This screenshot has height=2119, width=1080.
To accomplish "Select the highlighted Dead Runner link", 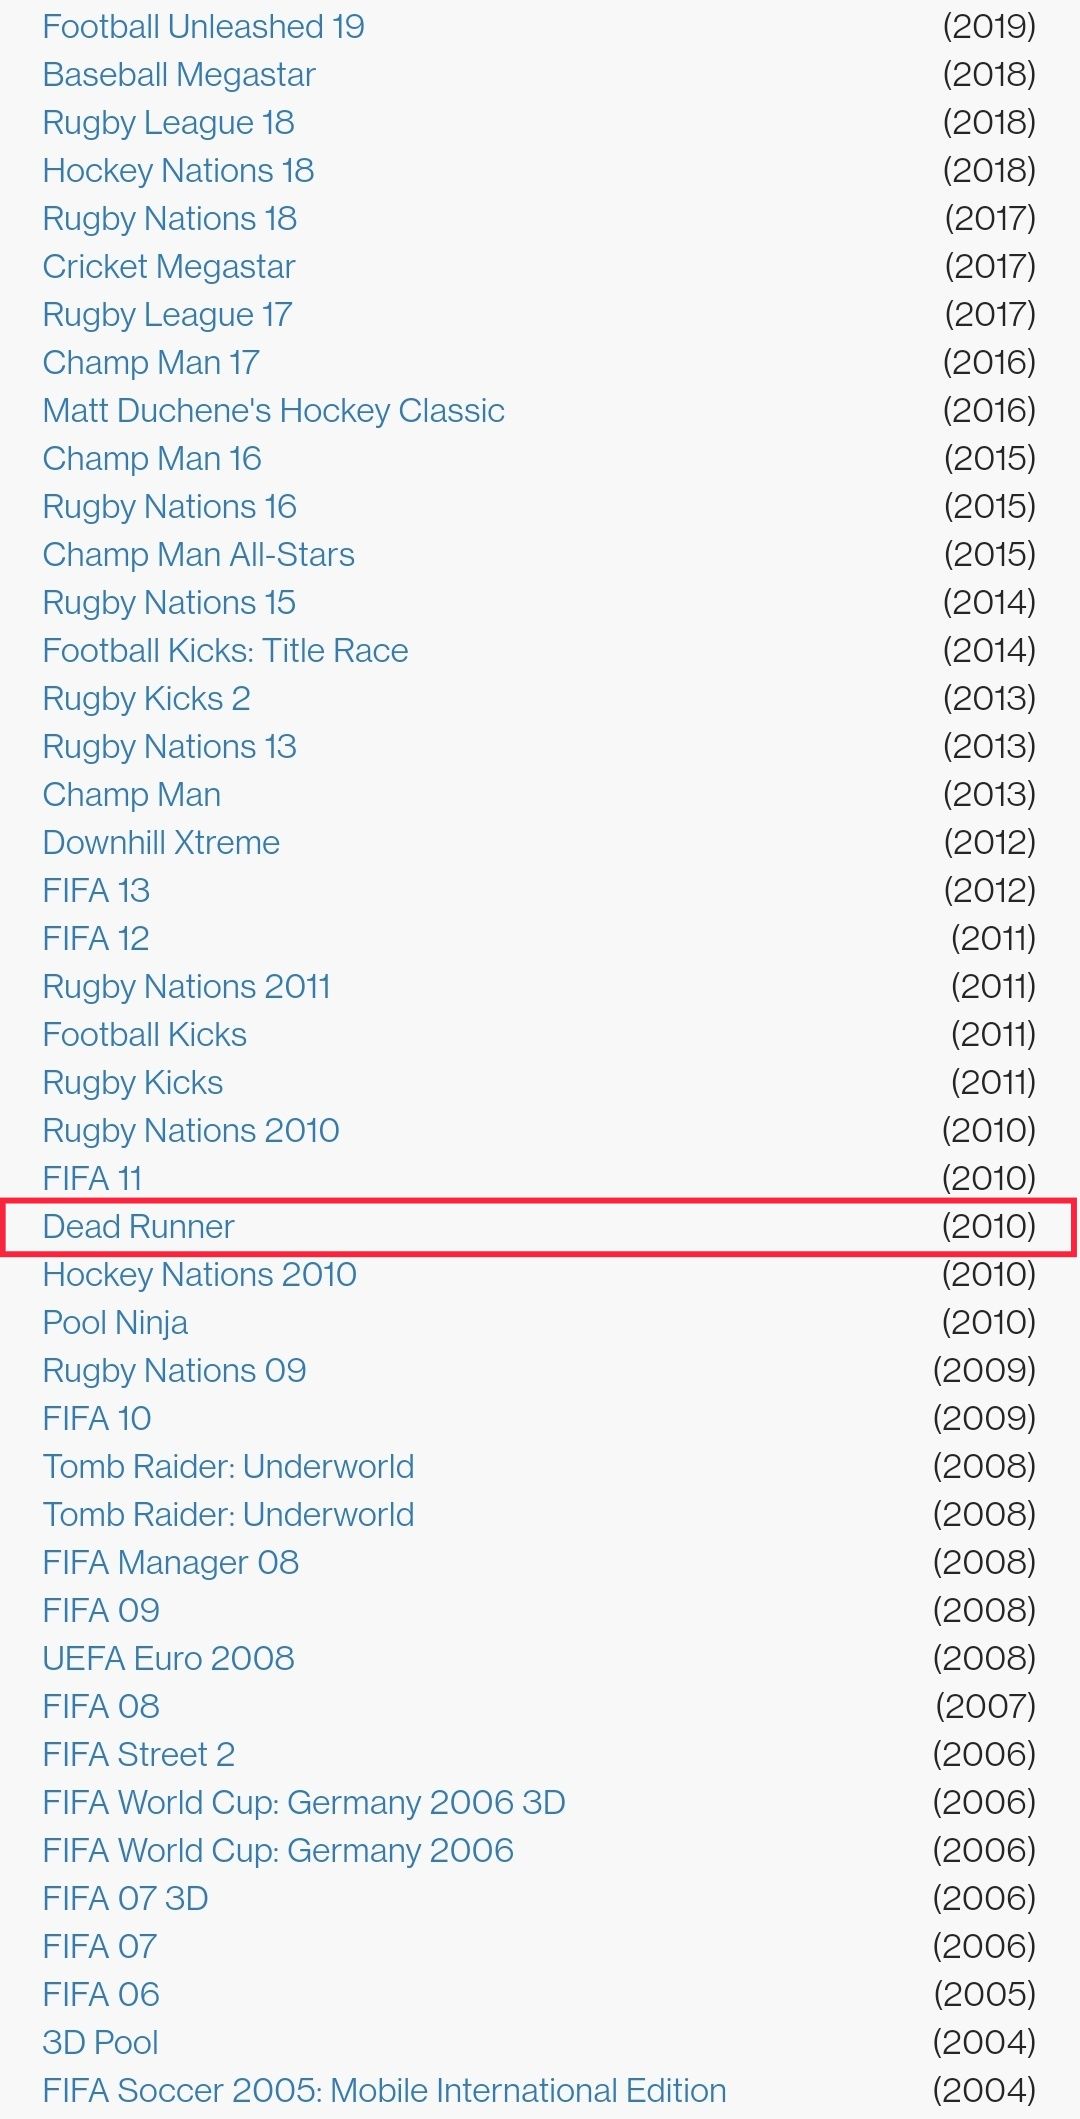I will coord(138,1227).
